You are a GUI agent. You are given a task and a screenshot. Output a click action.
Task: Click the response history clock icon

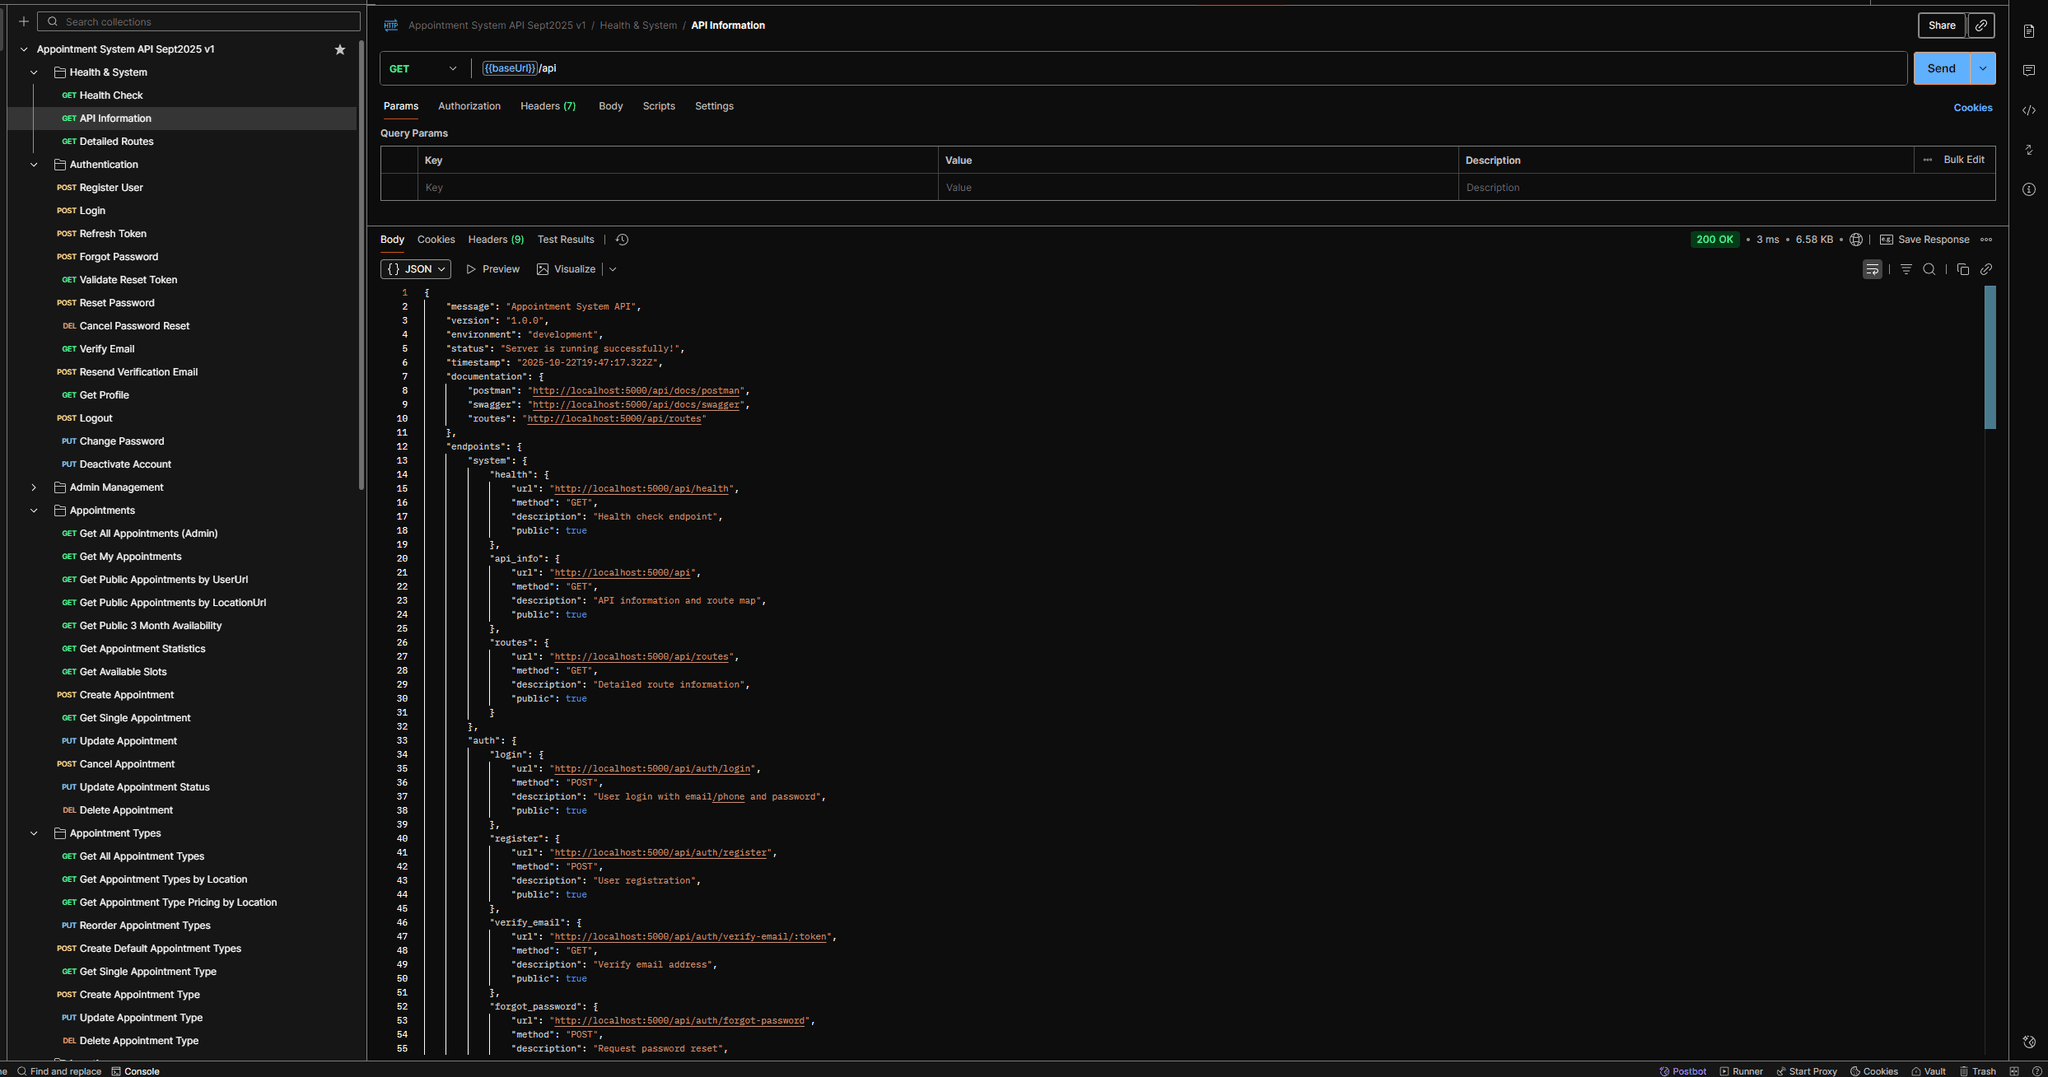pos(622,240)
